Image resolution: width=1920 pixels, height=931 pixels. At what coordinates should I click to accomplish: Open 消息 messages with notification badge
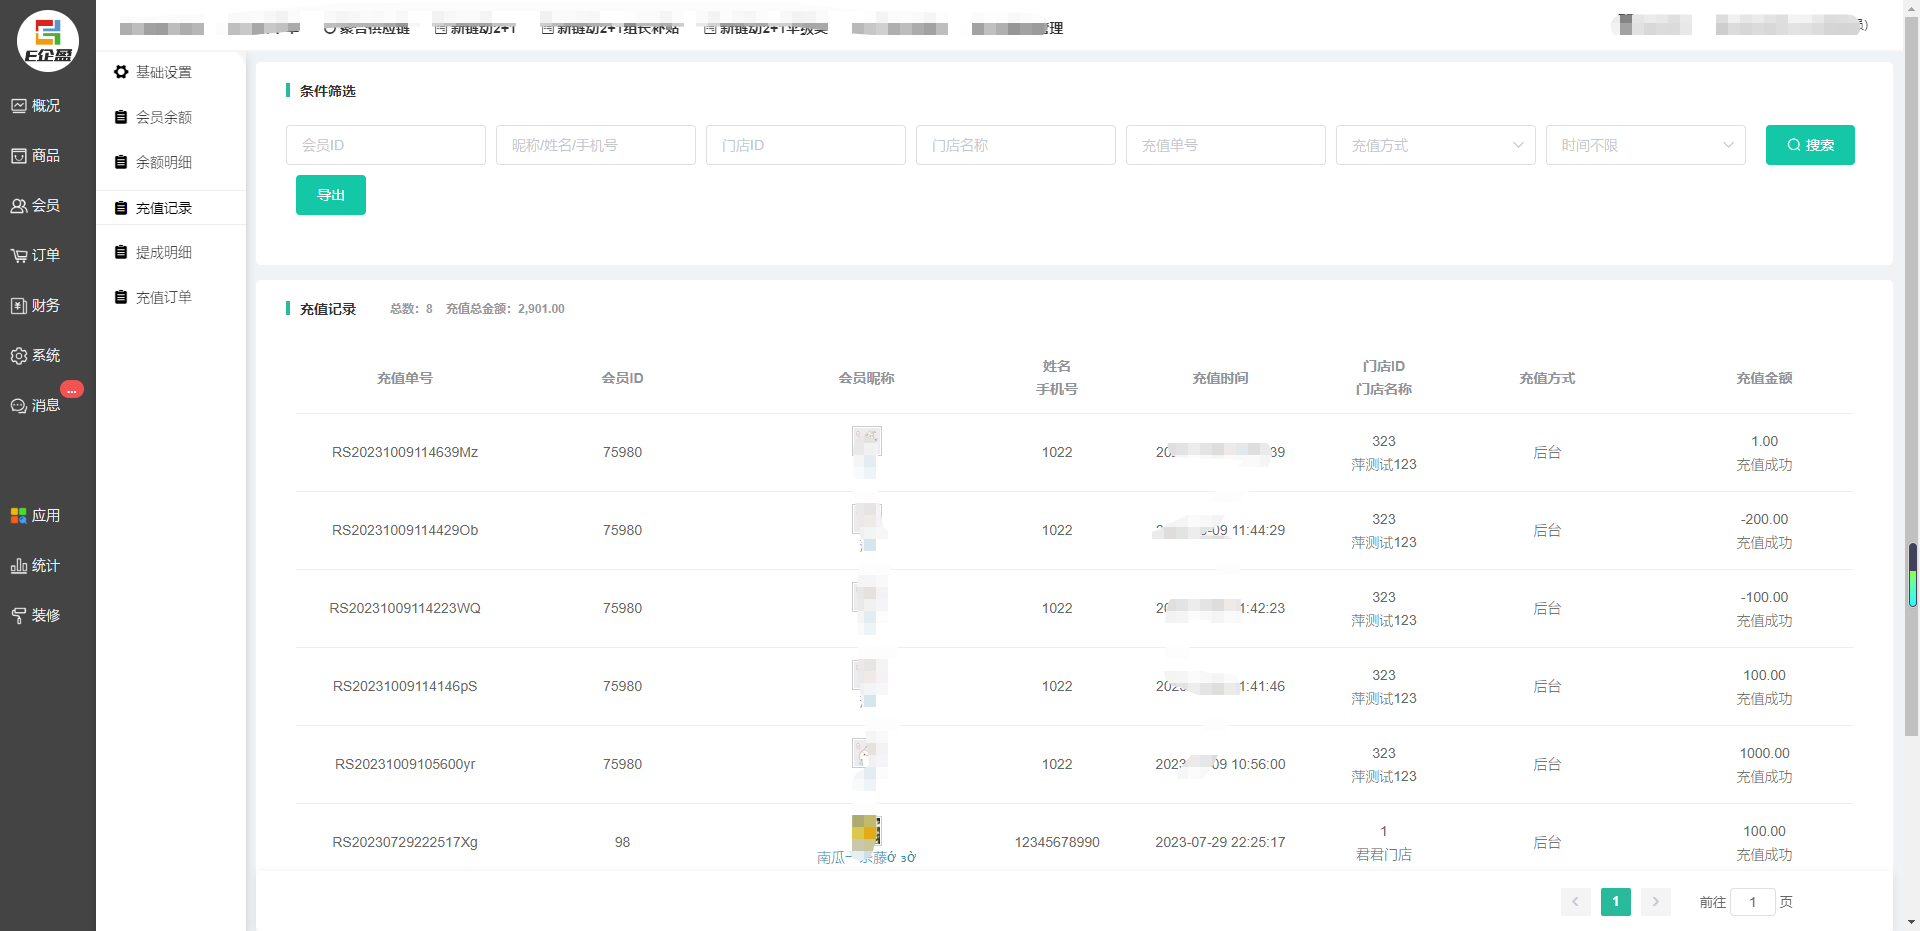tap(19, 406)
